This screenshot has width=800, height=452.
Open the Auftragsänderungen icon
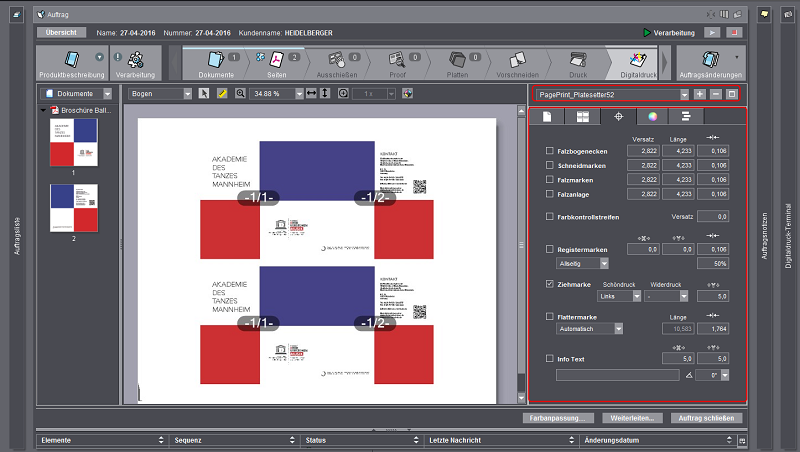(709, 59)
